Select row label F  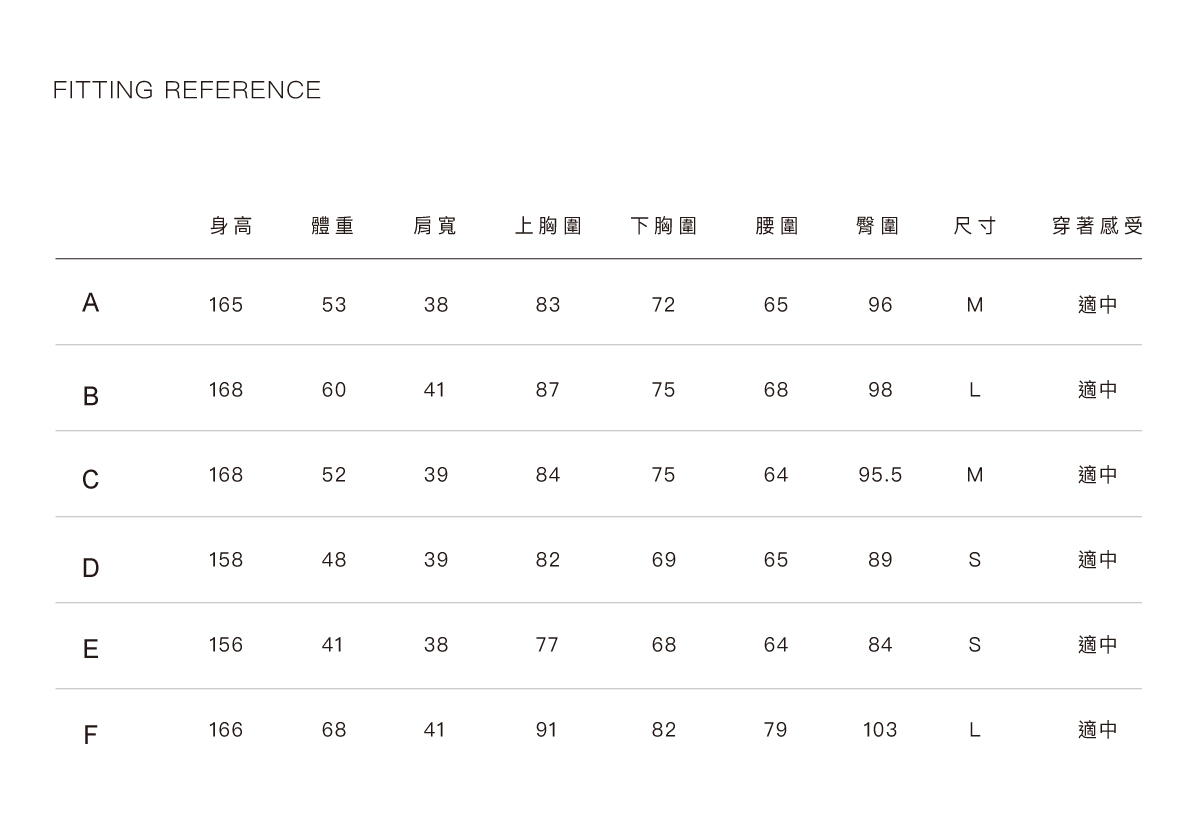point(91,736)
